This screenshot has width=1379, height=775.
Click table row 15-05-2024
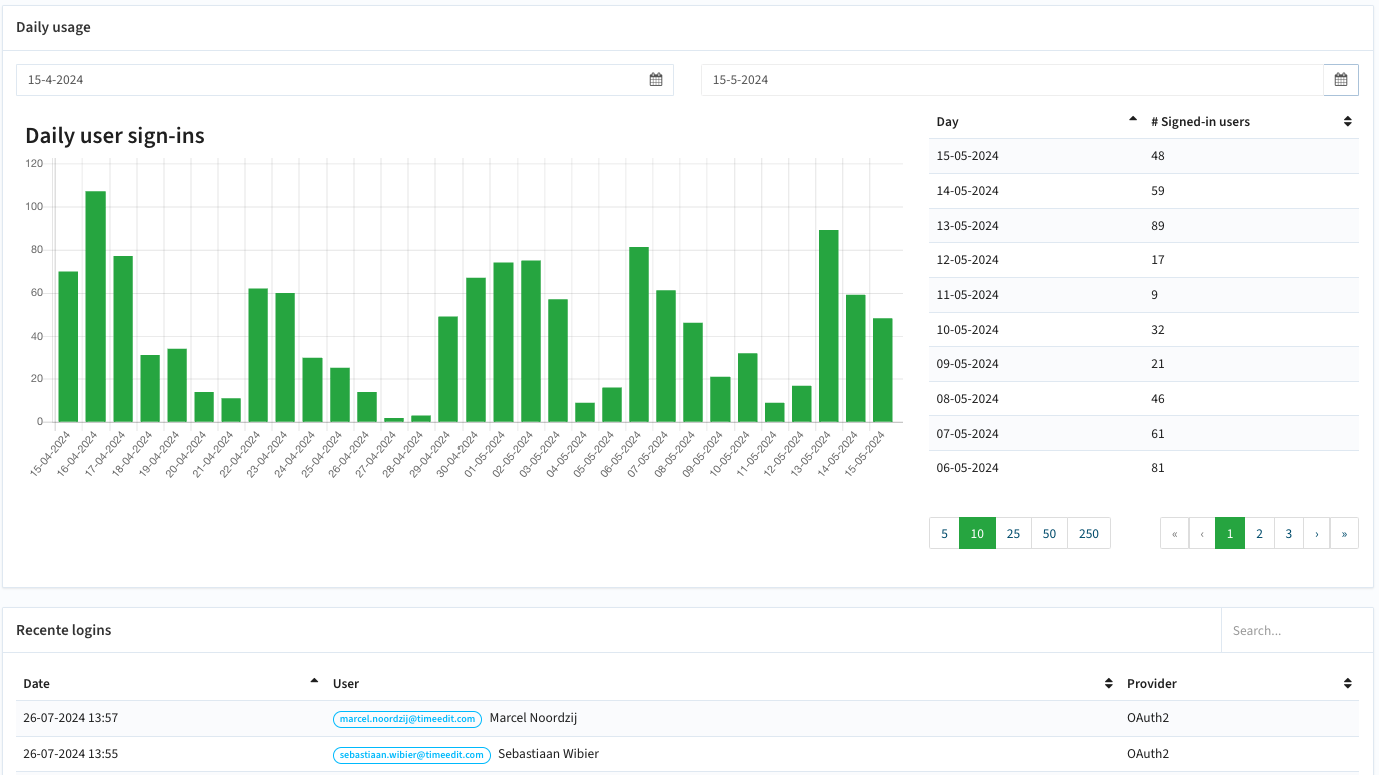click(x=1144, y=156)
